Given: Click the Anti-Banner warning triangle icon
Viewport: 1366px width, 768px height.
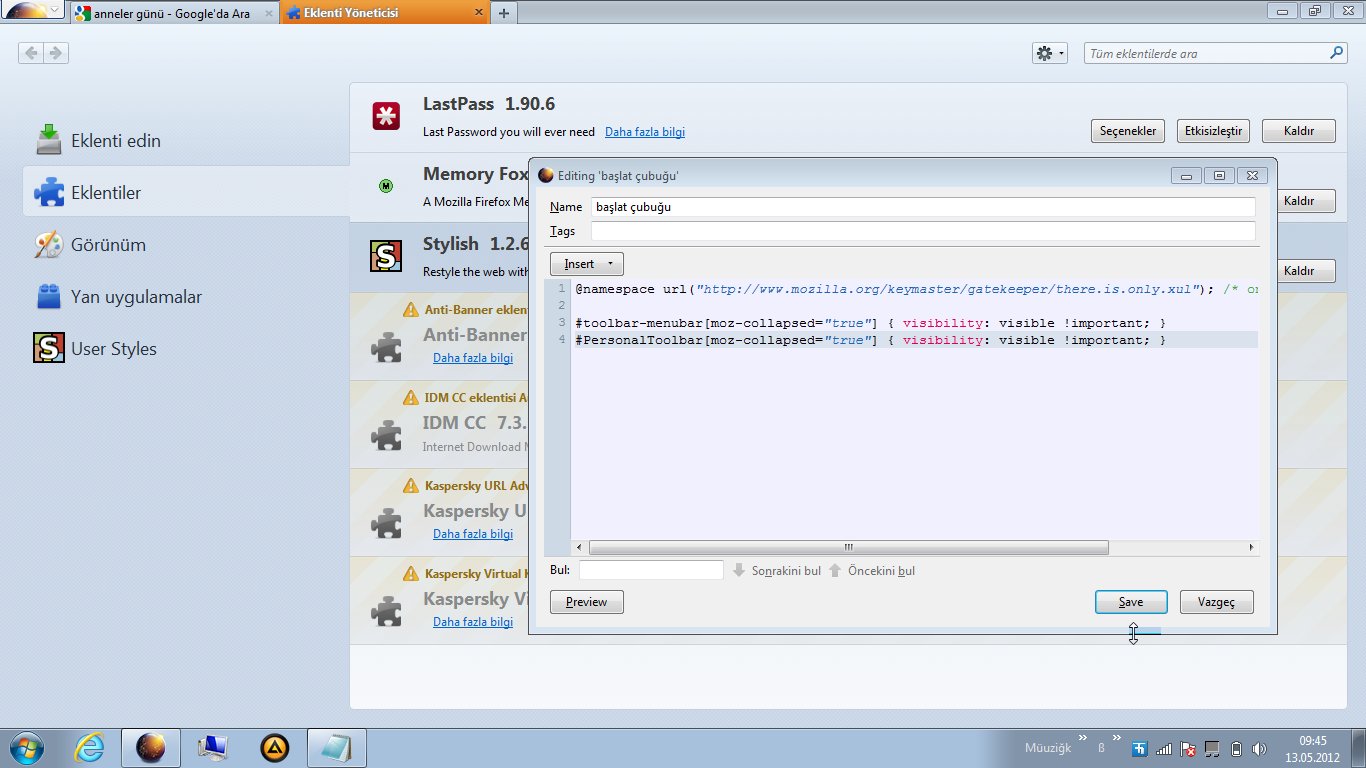Looking at the screenshot, I should click(x=410, y=309).
